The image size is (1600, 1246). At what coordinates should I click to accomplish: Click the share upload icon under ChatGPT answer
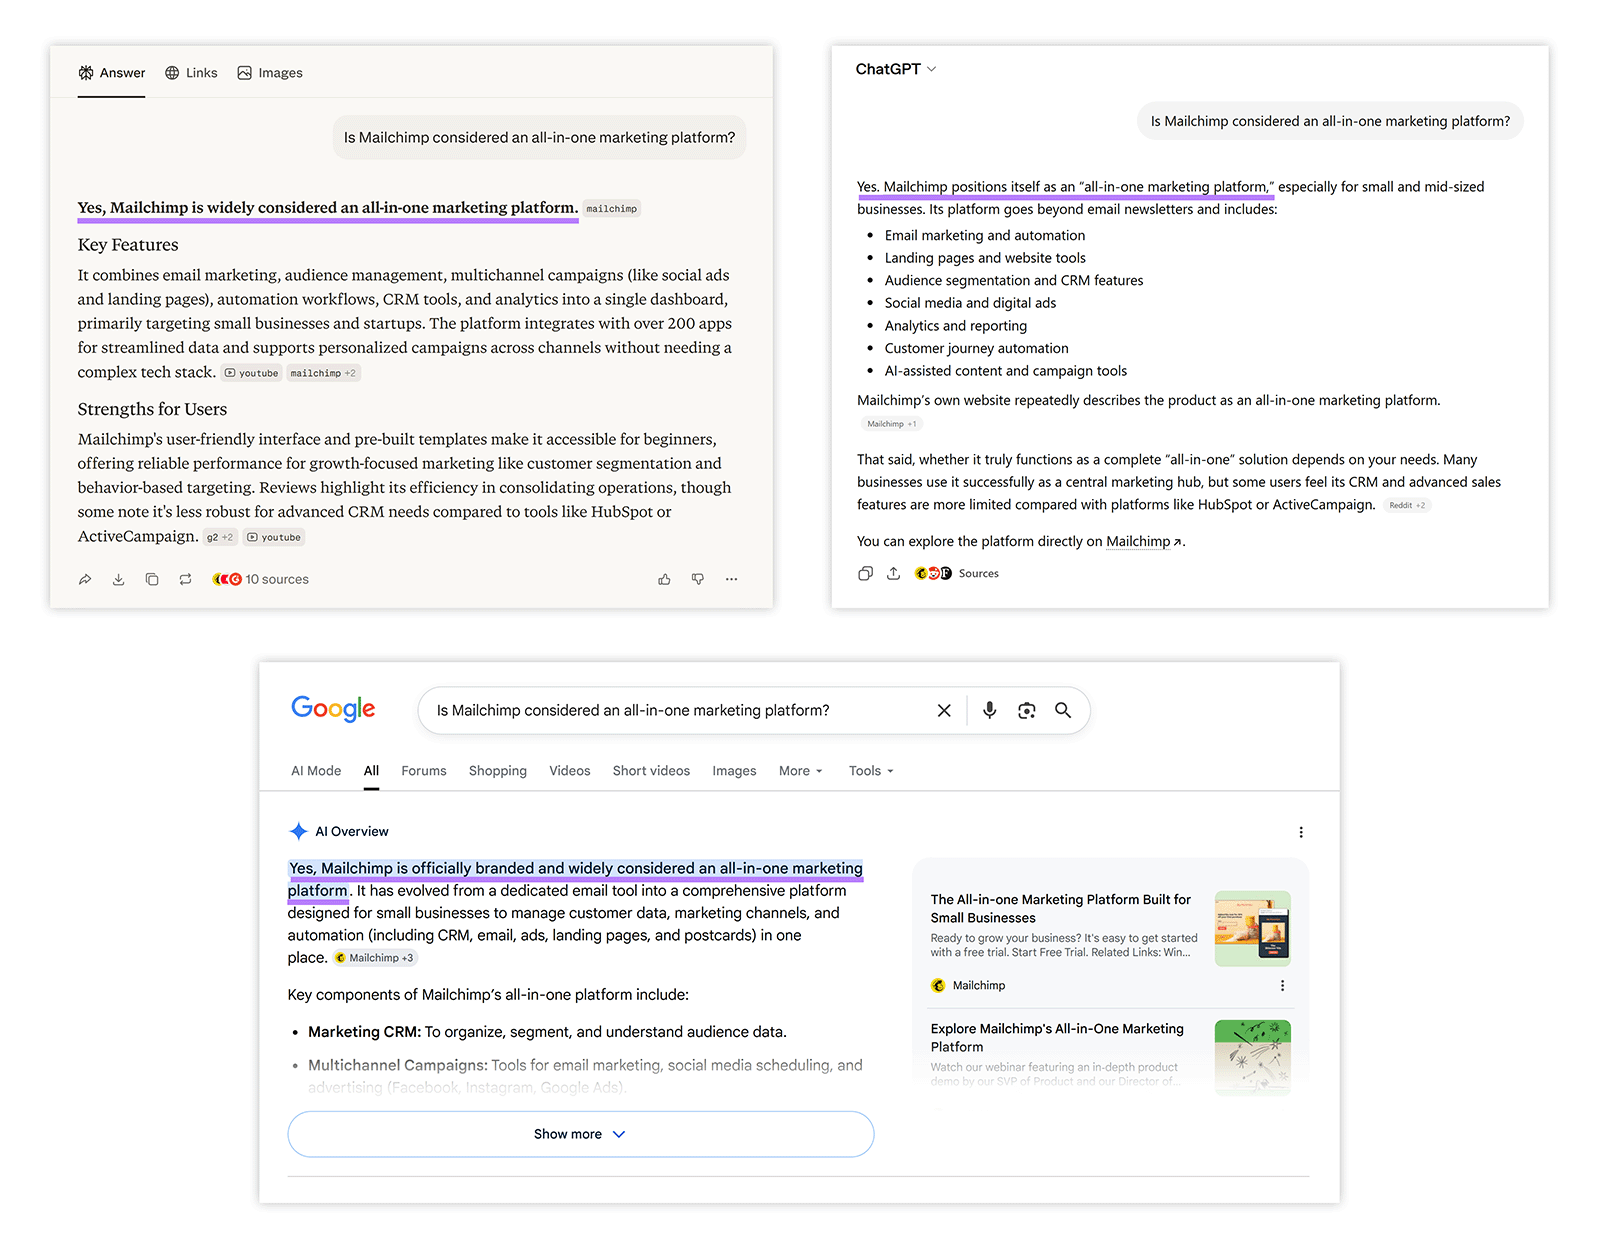[894, 573]
